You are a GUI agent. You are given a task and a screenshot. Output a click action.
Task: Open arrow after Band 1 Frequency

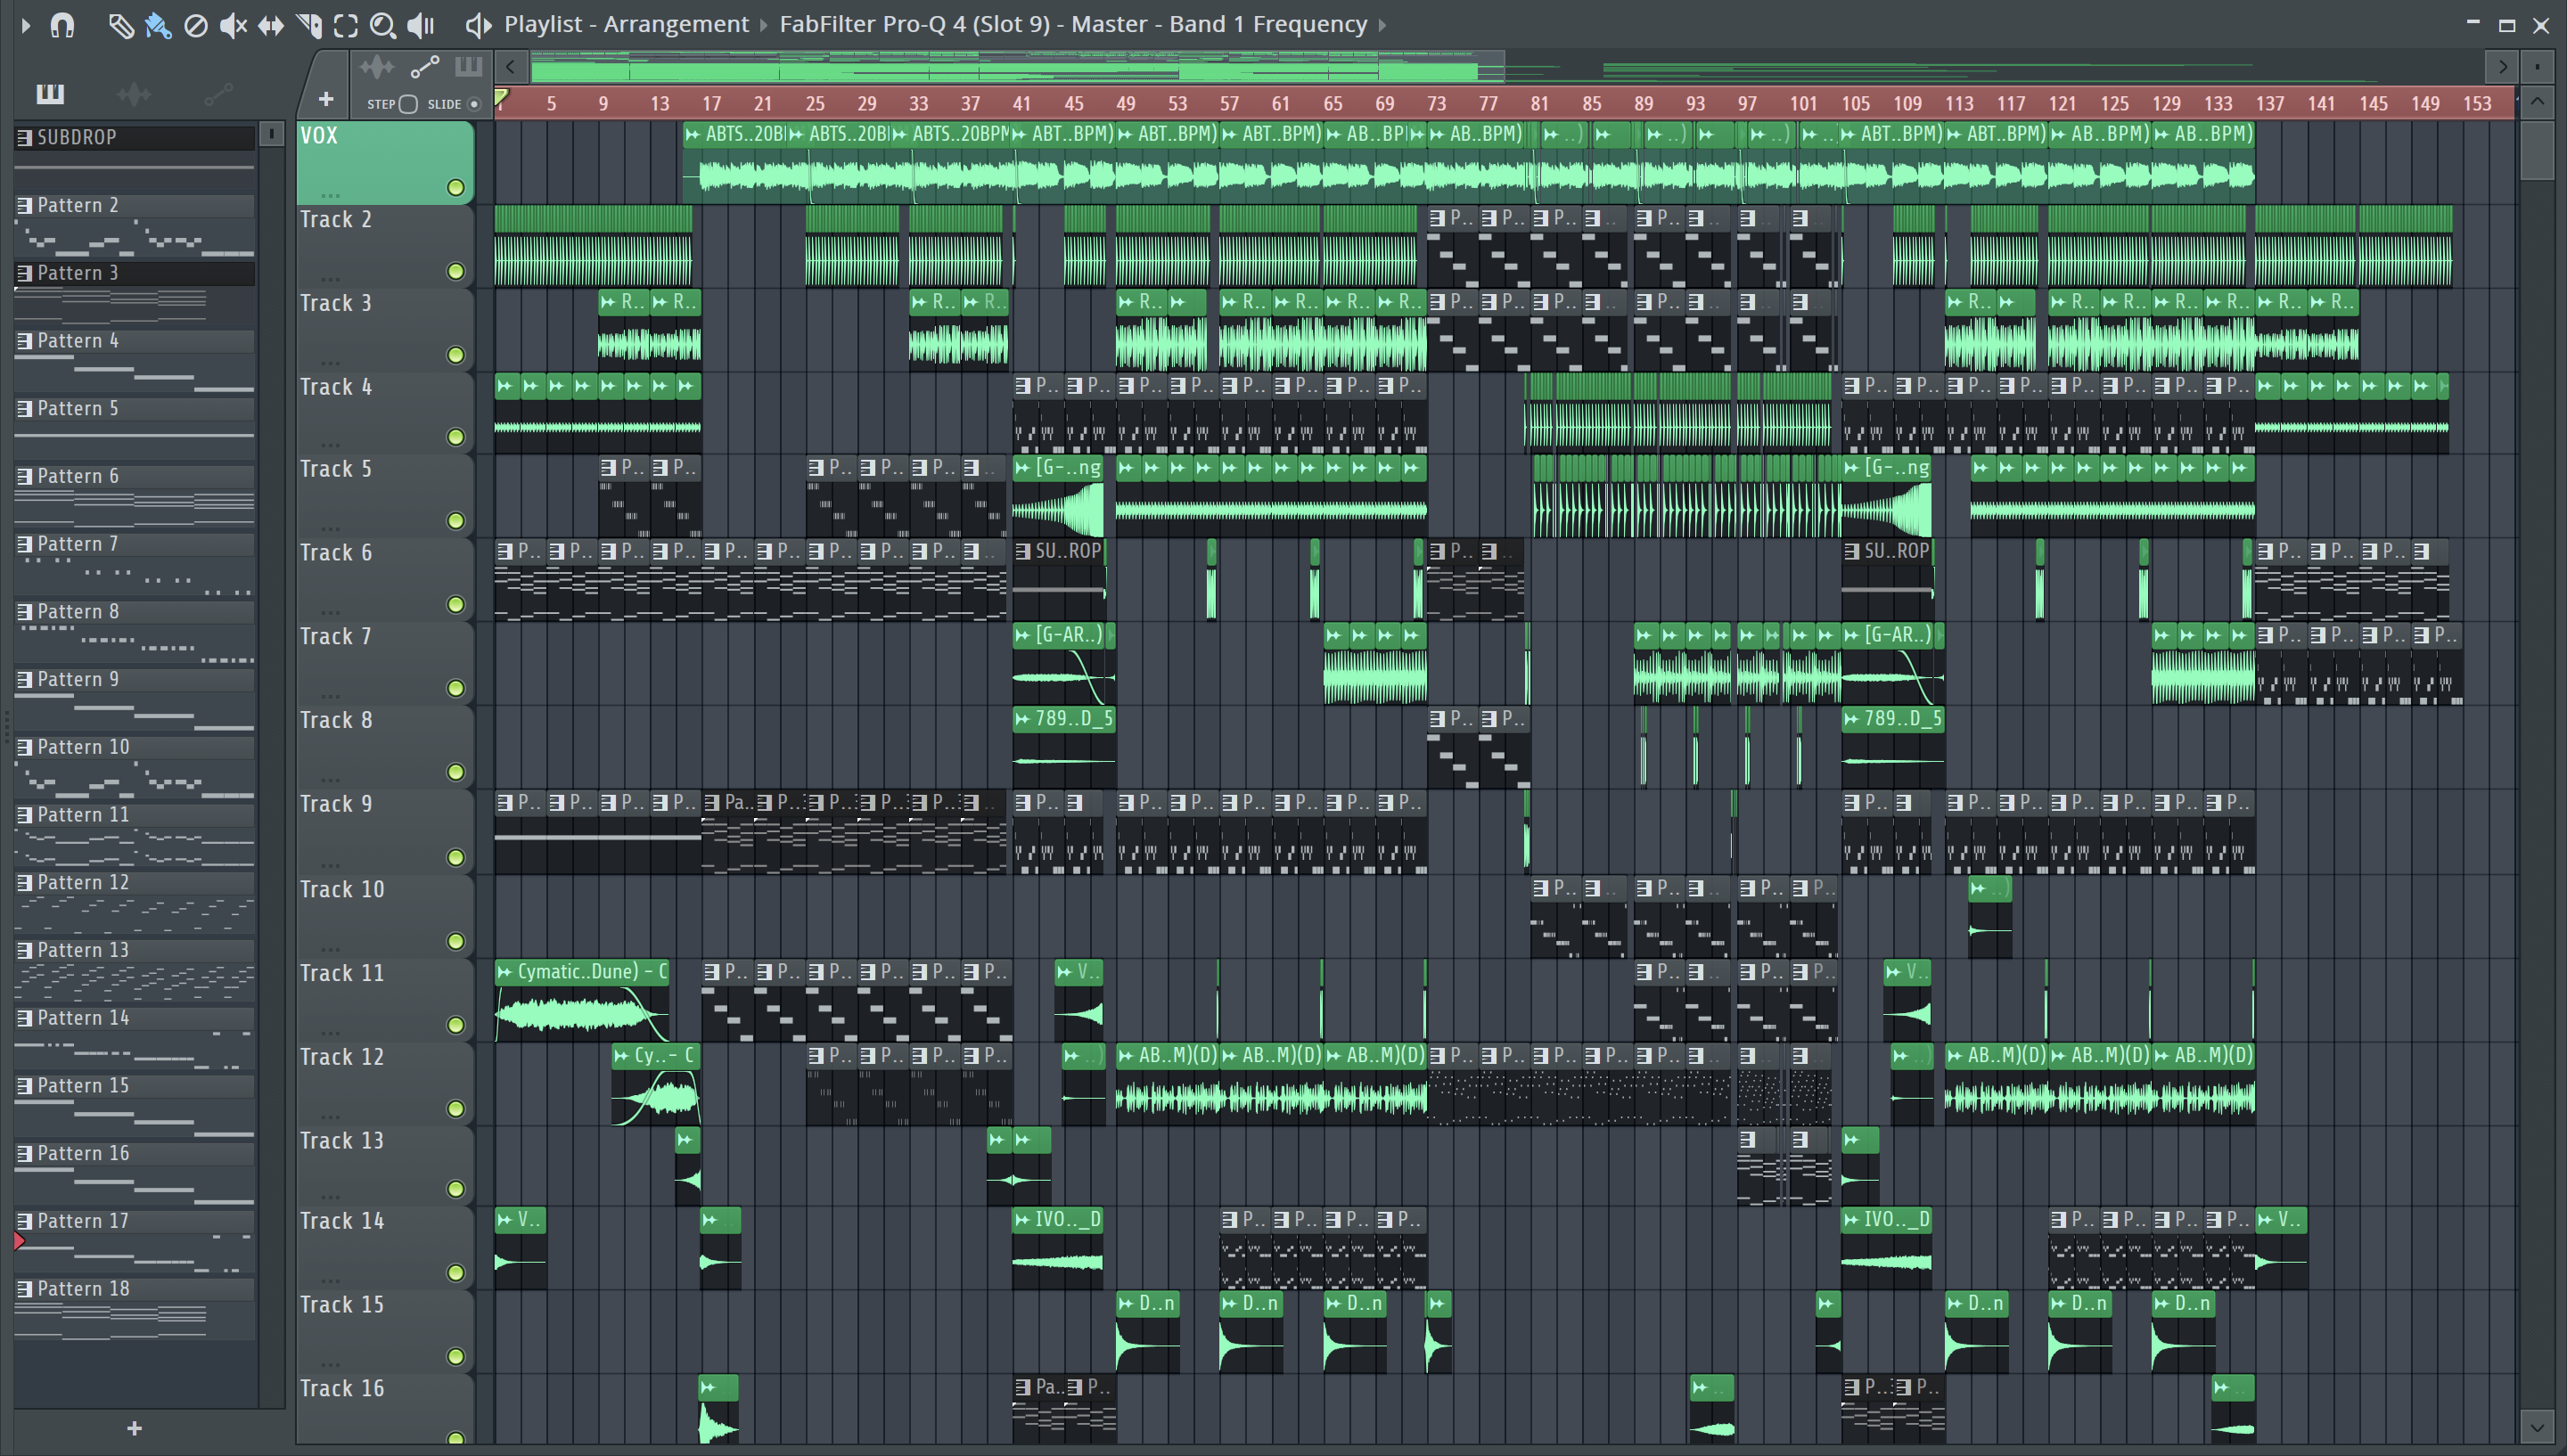(x=1383, y=25)
